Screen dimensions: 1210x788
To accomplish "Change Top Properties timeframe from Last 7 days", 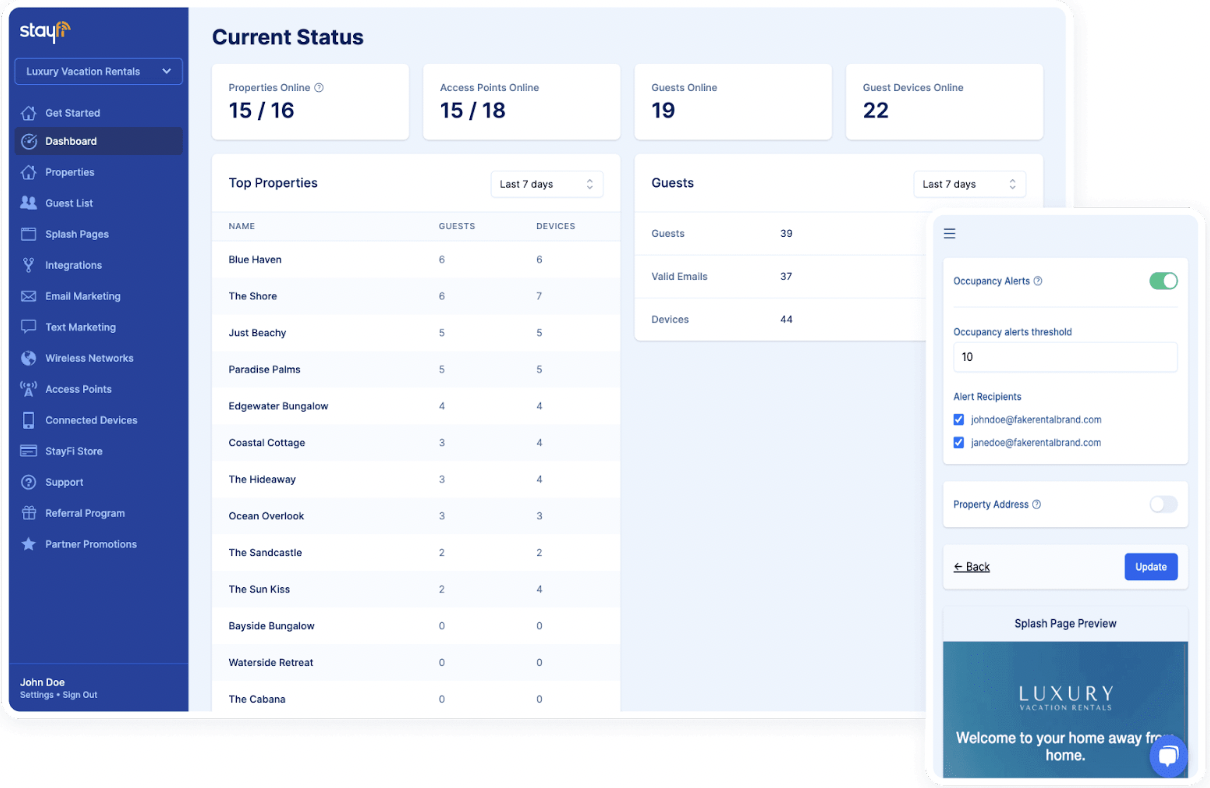I will pyautogui.click(x=546, y=184).
